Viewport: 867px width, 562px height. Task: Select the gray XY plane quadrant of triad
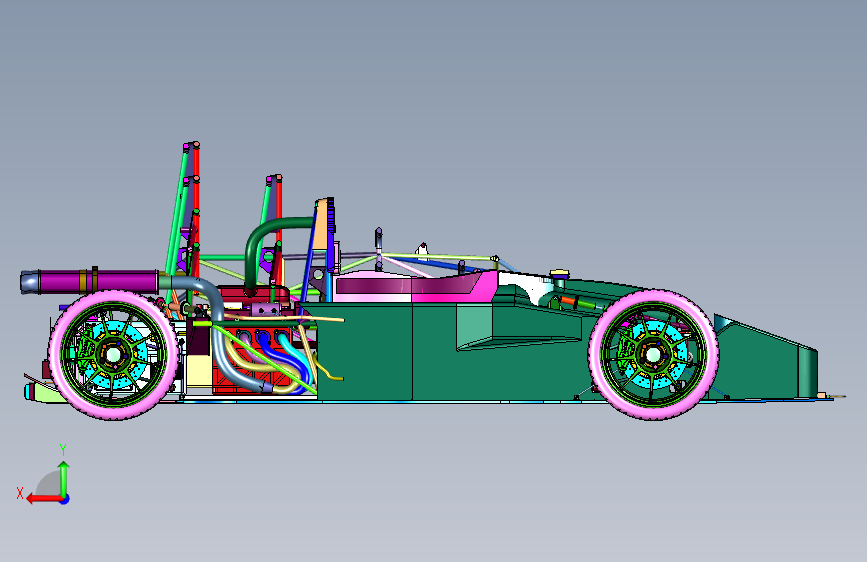coord(50,485)
